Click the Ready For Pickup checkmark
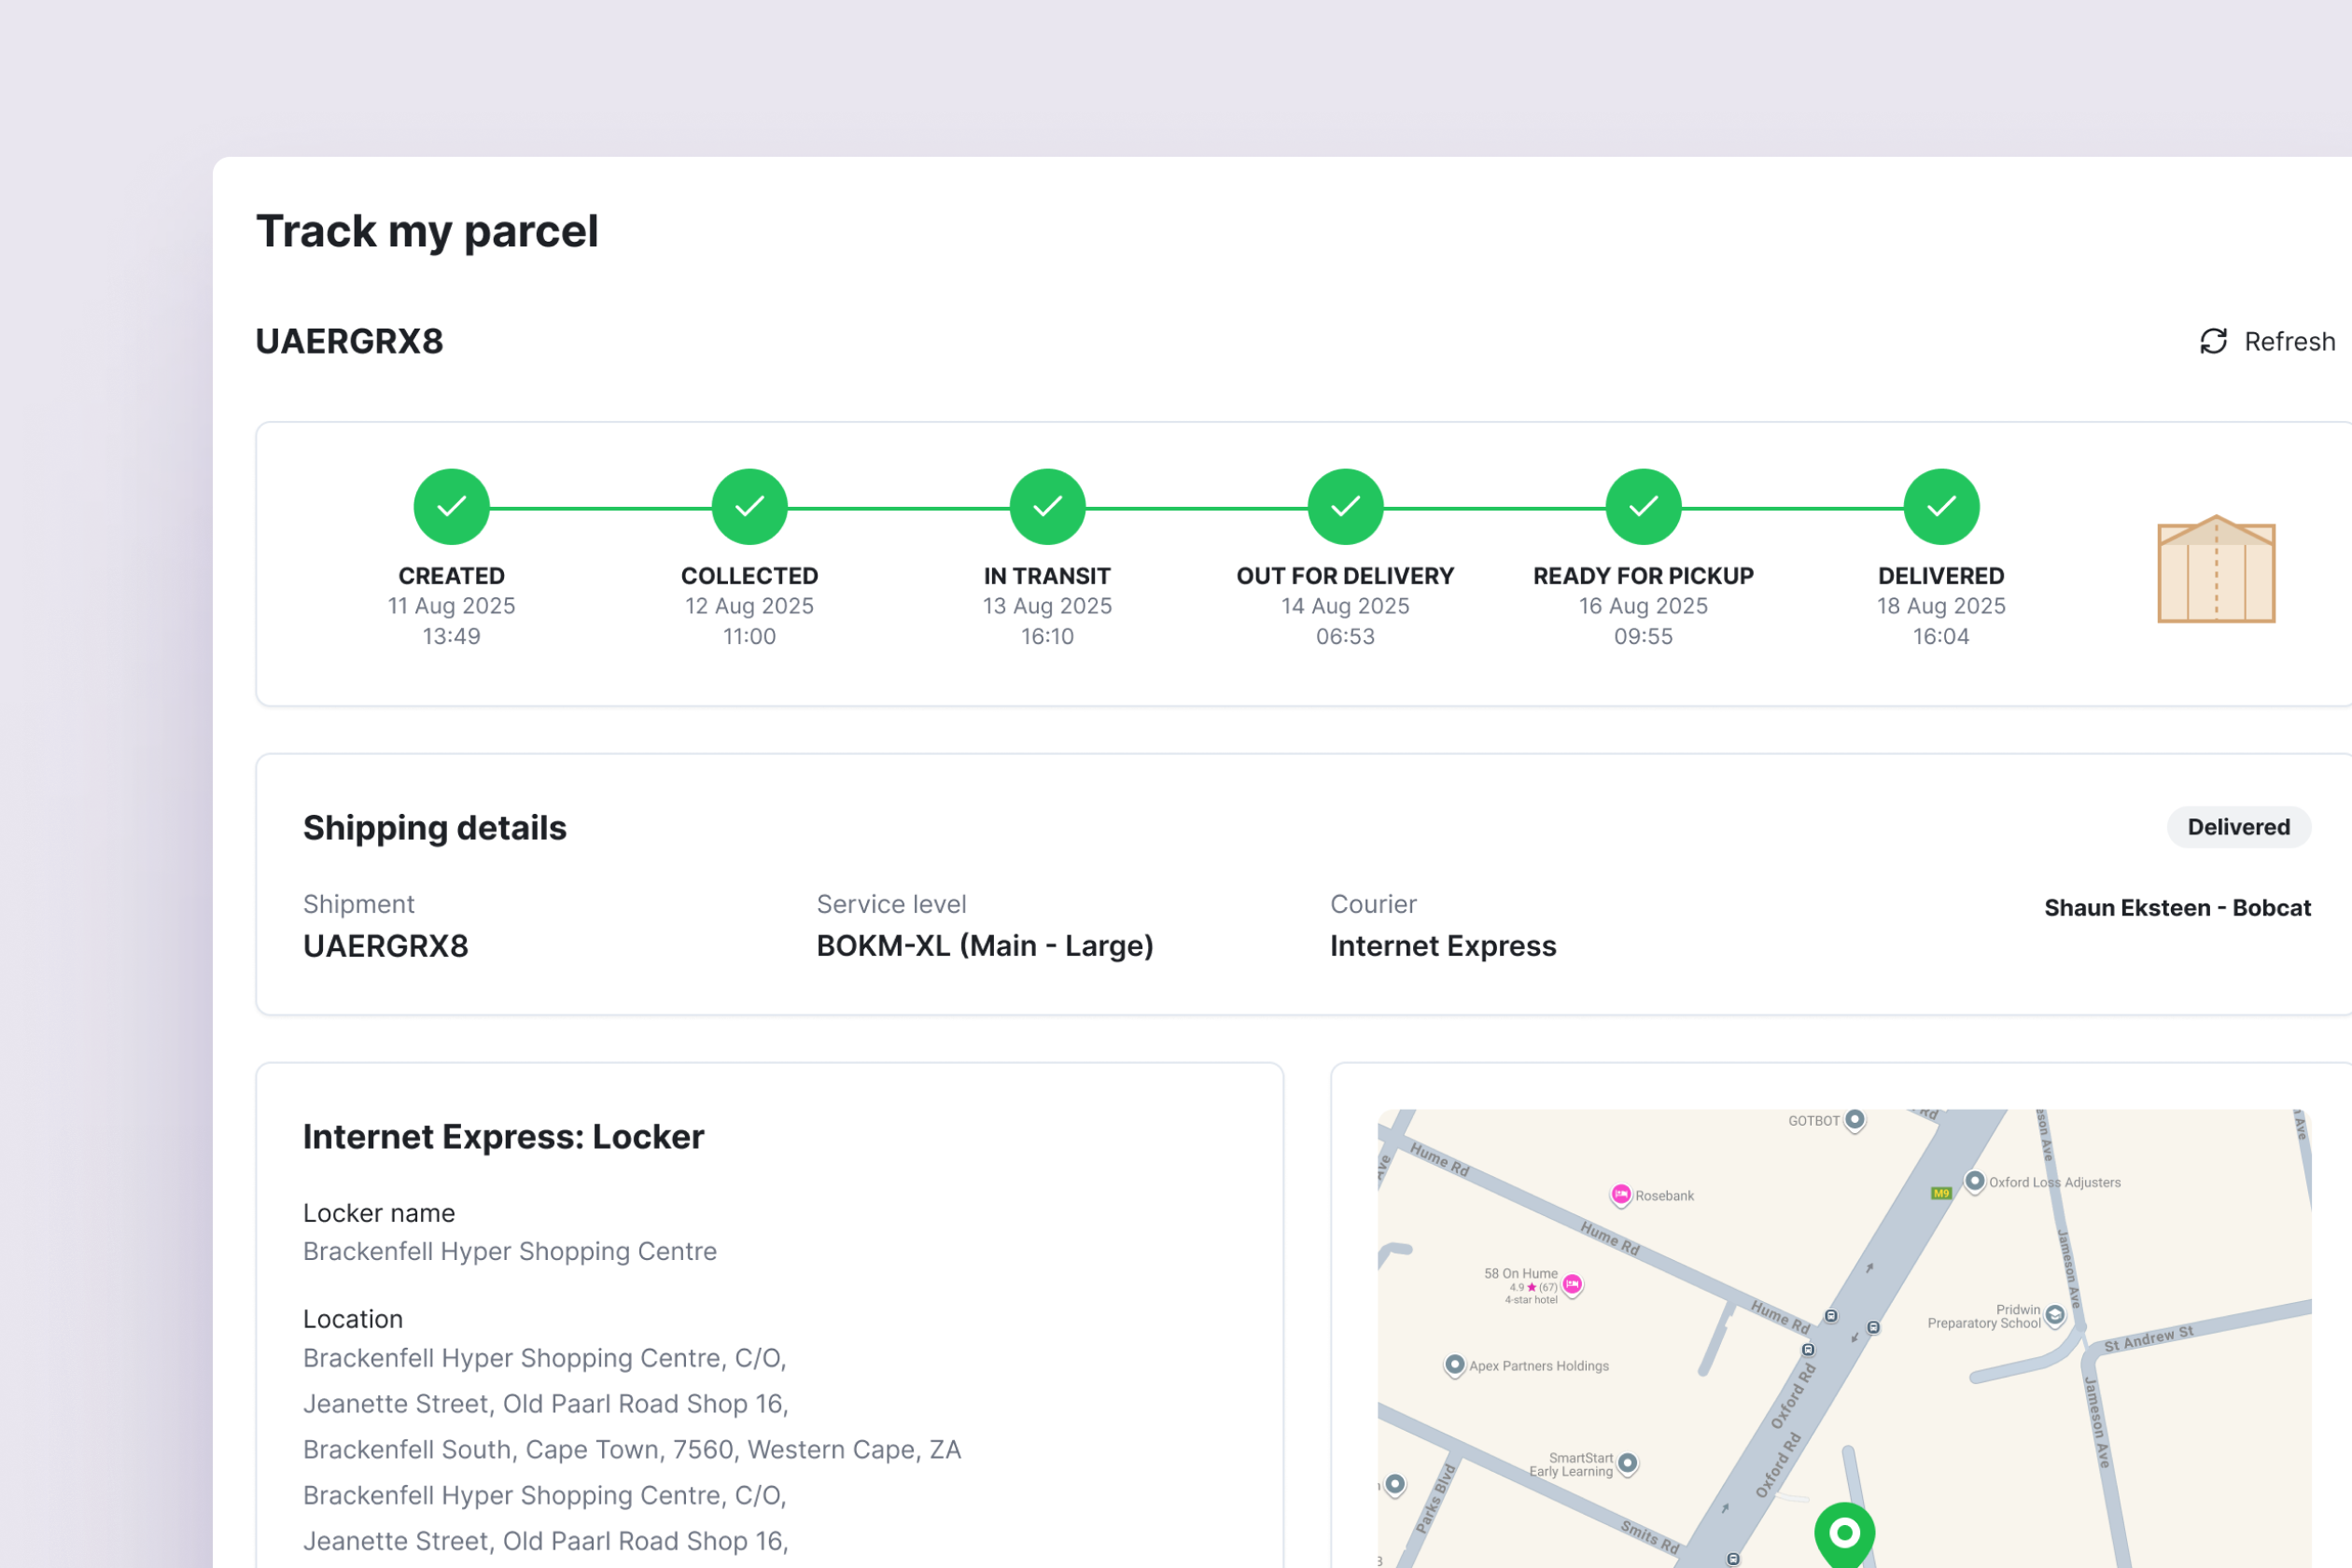 1643,507
